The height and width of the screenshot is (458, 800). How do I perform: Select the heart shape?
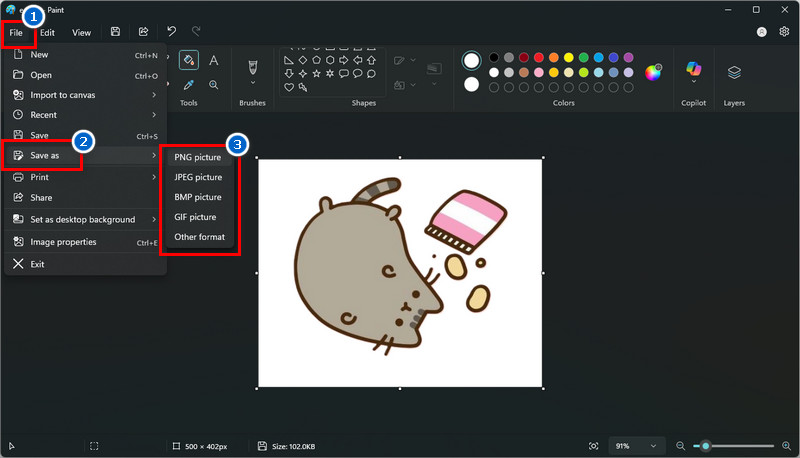pos(289,87)
